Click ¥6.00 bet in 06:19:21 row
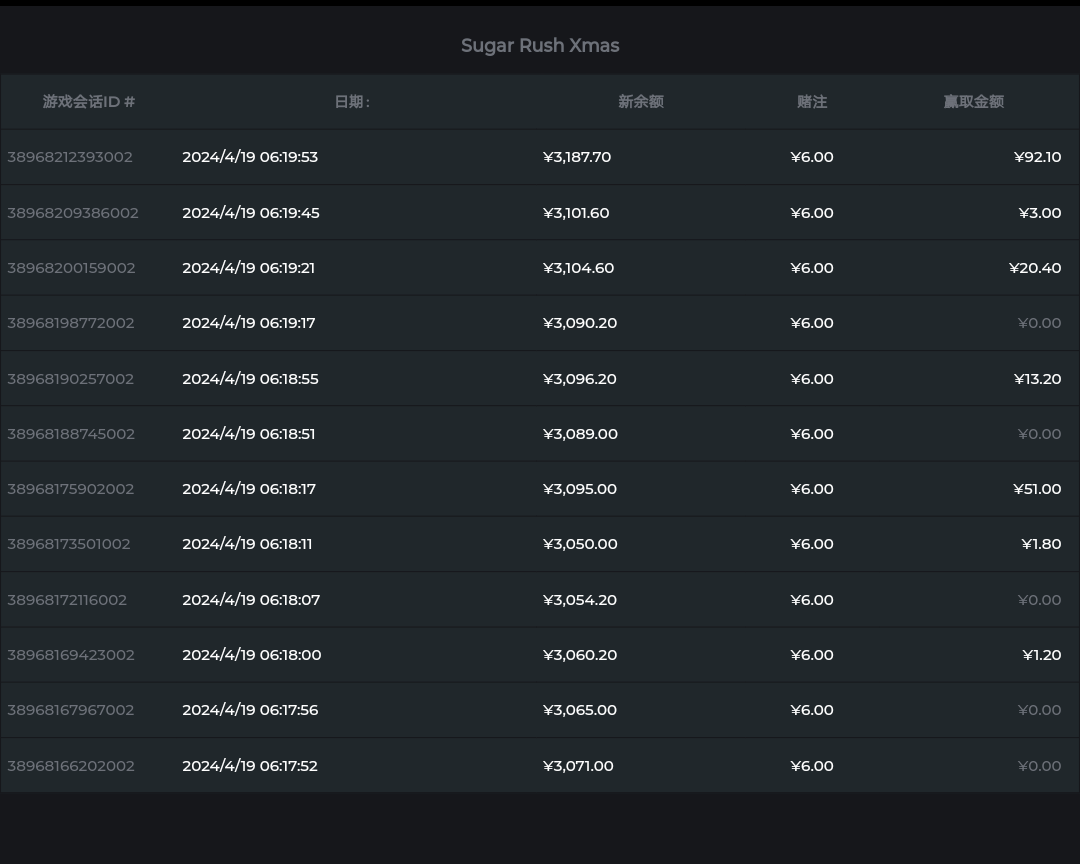Viewport: 1080px width, 864px height. [x=812, y=268]
